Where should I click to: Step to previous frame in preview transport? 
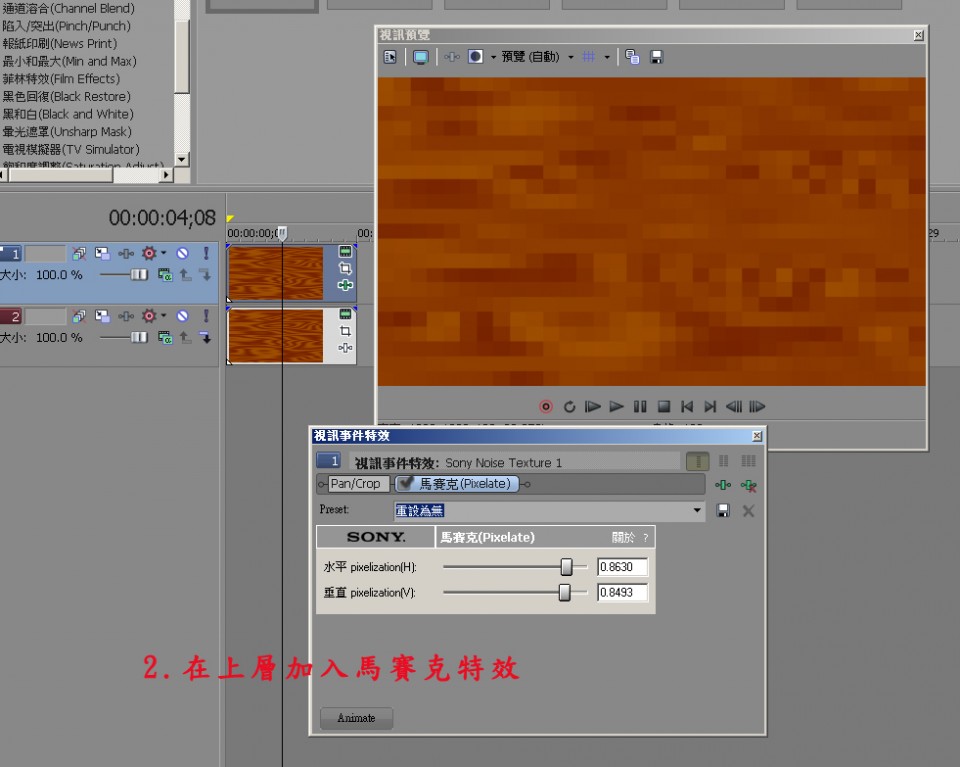tap(733, 406)
